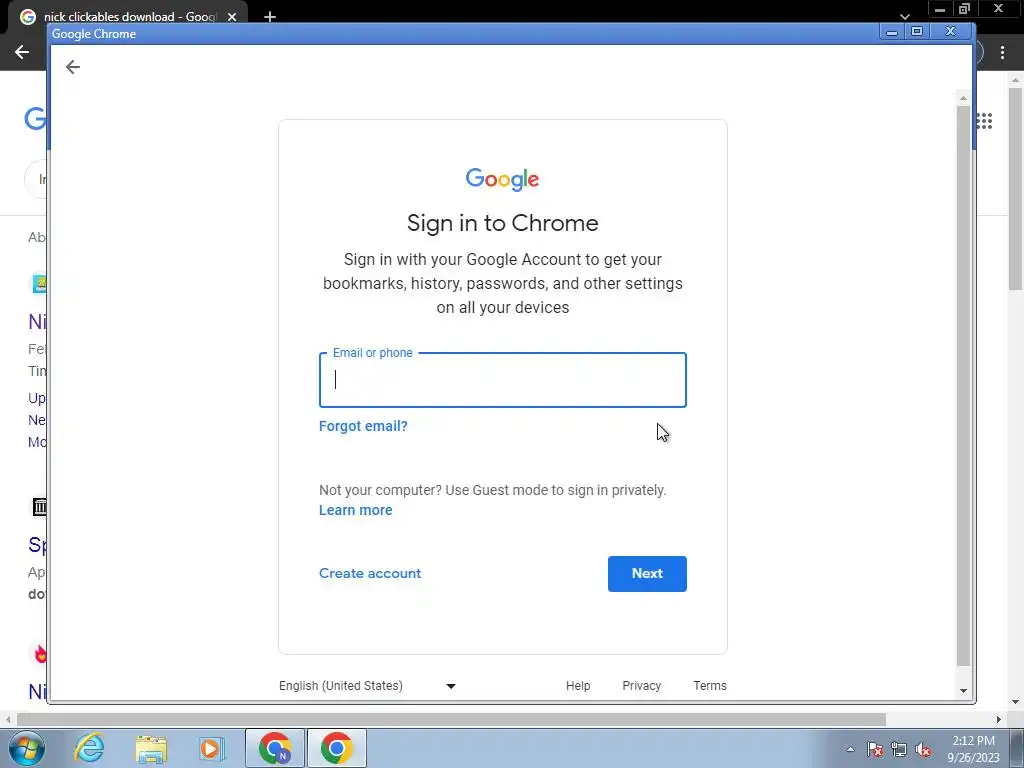Click Create account
Viewport: 1024px width, 768px height.
[370, 573]
